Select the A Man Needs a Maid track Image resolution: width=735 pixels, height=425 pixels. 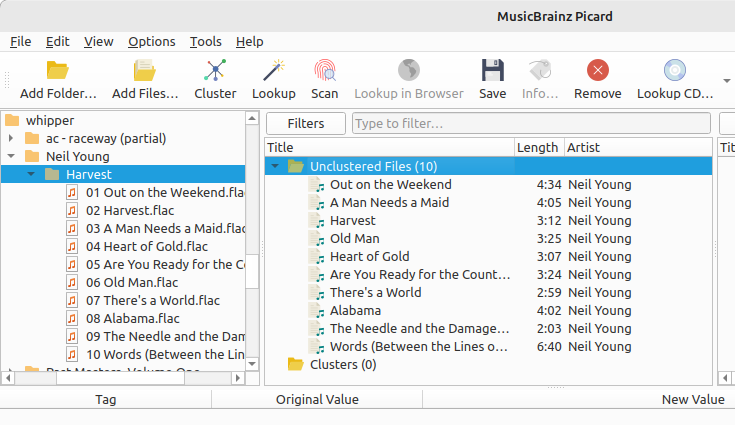[389, 202]
